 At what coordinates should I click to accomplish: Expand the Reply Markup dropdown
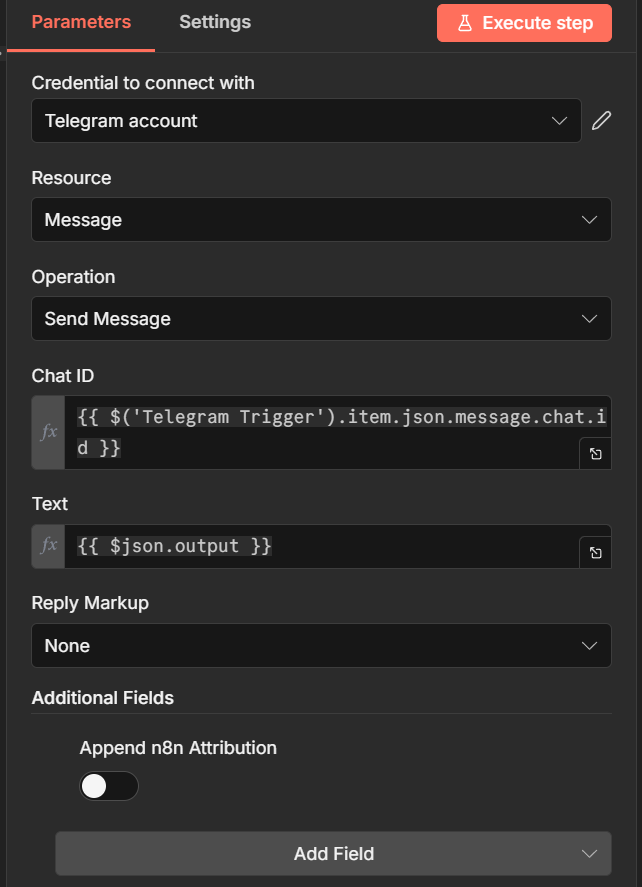coord(321,646)
